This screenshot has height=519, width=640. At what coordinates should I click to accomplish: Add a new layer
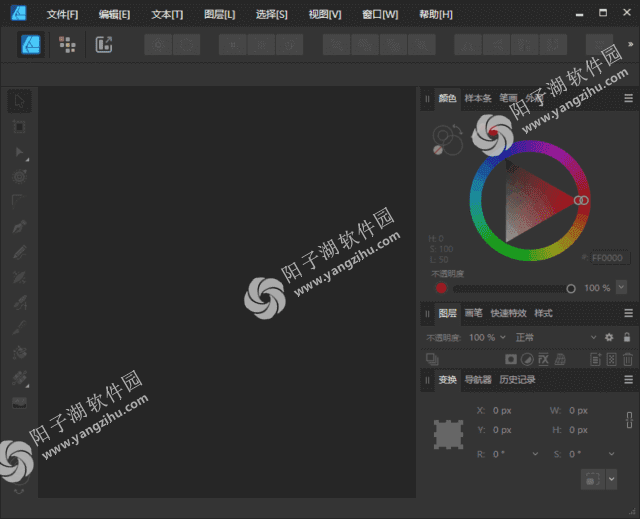tap(596, 359)
